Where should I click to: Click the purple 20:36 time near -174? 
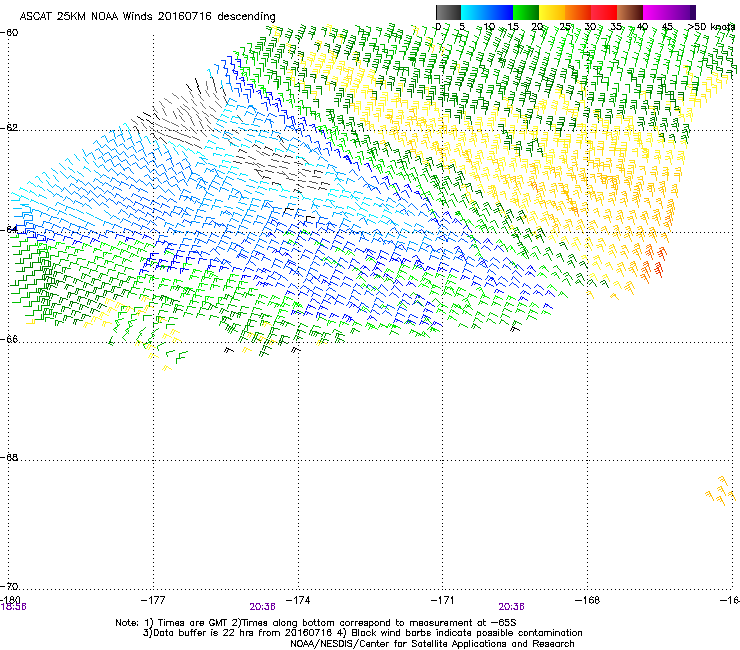[262, 607]
